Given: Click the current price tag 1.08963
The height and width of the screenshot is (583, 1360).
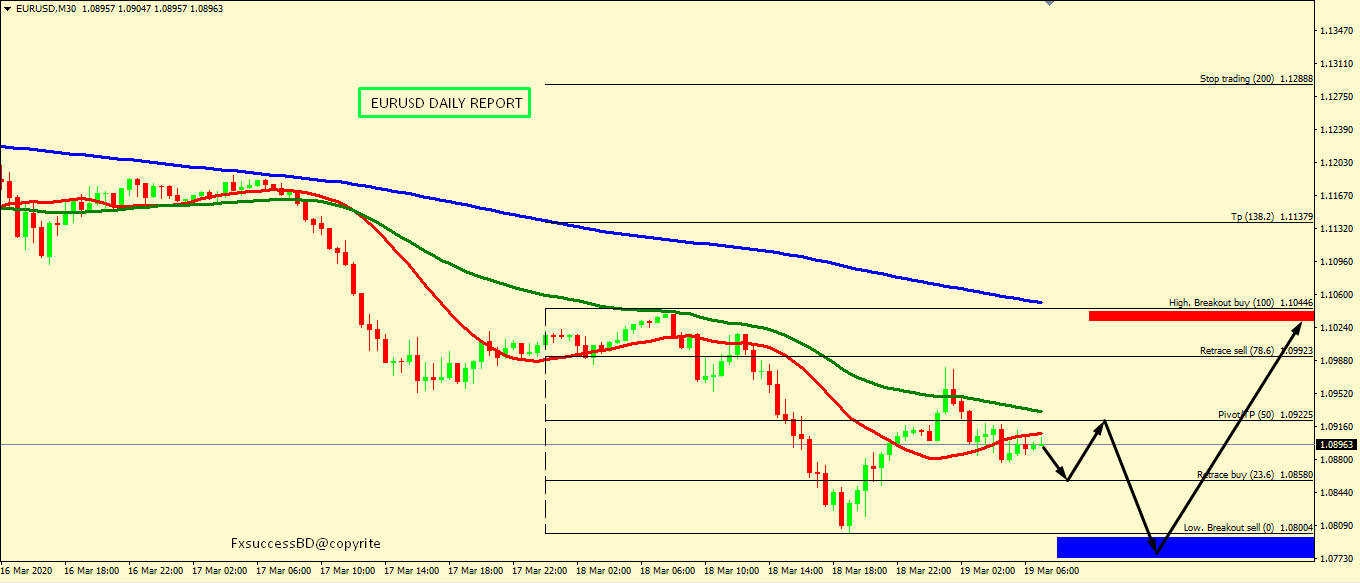Looking at the screenshot, I should coord(1337,444).
